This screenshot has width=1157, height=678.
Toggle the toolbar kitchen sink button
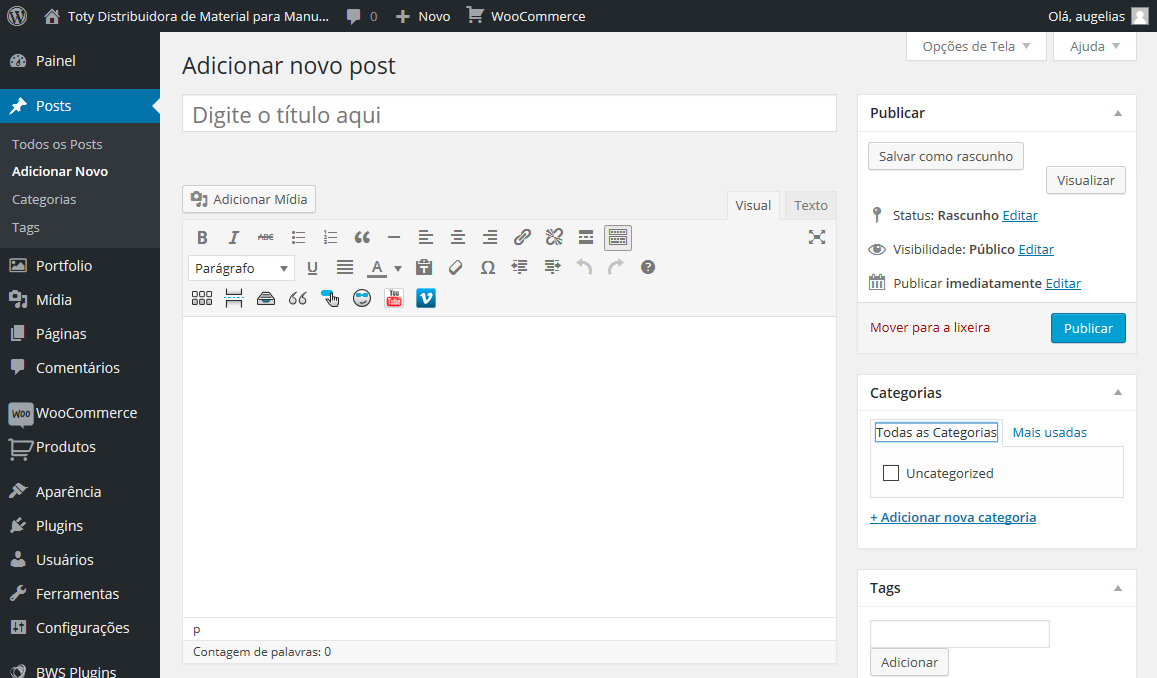618,238
